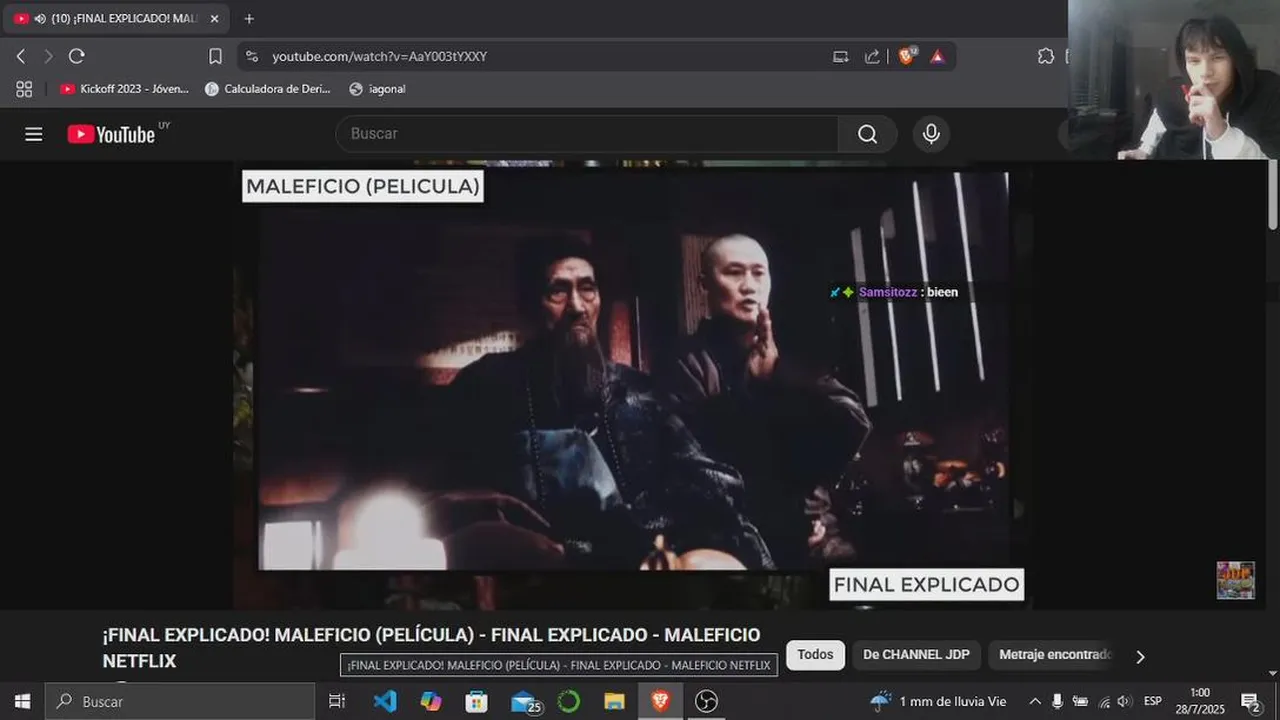Open OBS Studio from taskbar
The width and height of the screenshot is (1280, 720).
706,701
